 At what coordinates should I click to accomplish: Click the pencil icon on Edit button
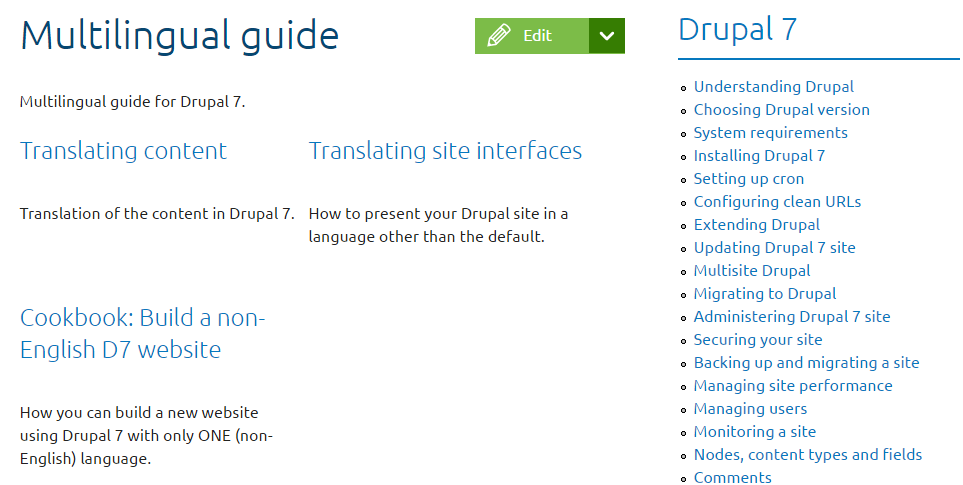click(499, 36)
